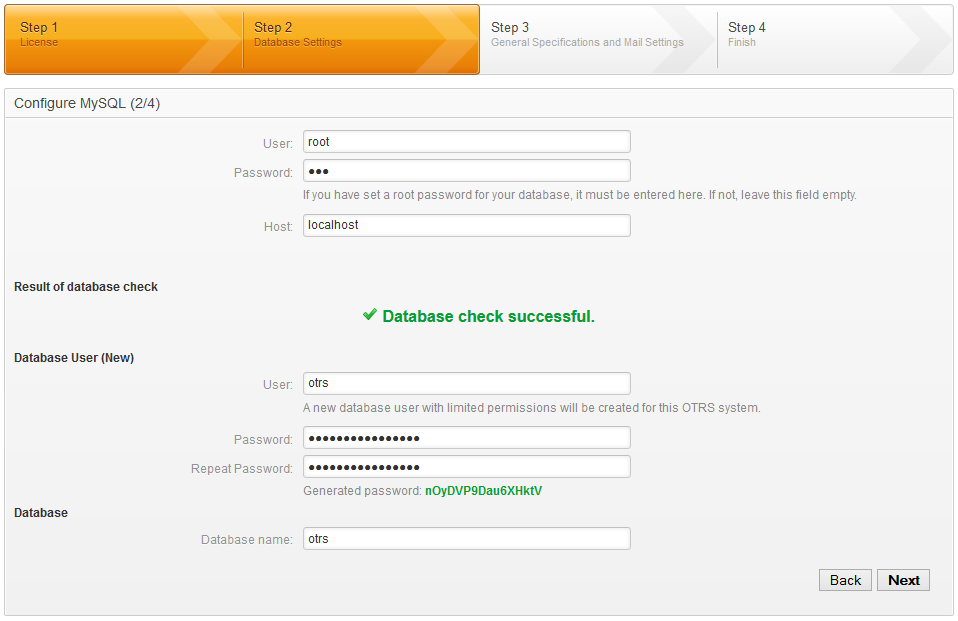Click the root User input field
Viewport: 958px width, 621px height.
click(x=466, y=142)
